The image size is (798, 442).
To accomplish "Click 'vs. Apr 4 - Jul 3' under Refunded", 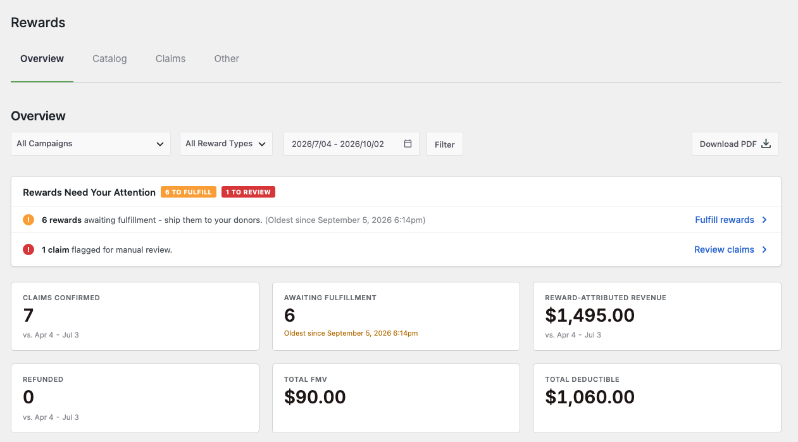I will tap(51, 417).
